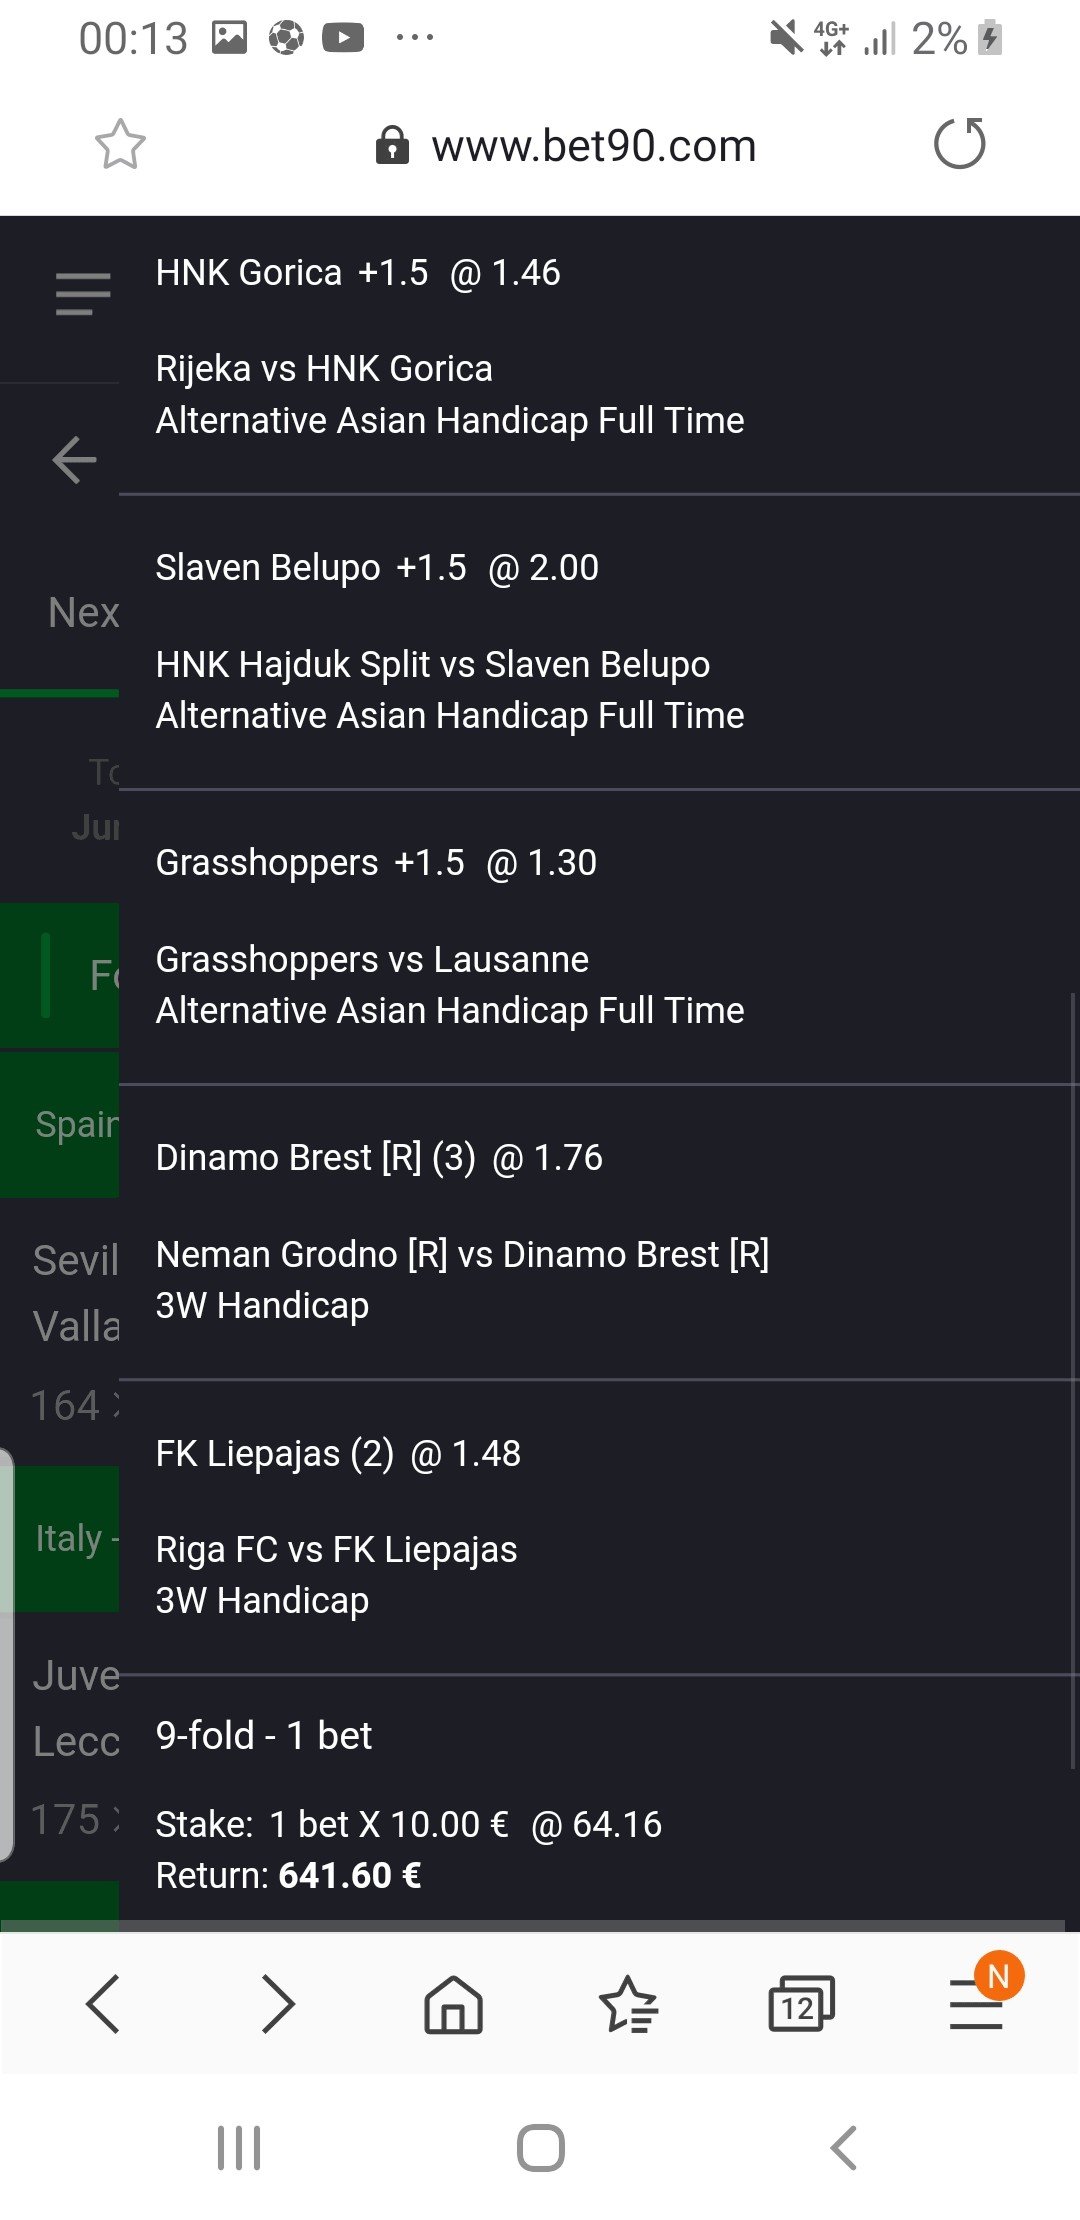The image size is (1080, 2220).
Task: Open the browser home page
Action: point(453,2003)
